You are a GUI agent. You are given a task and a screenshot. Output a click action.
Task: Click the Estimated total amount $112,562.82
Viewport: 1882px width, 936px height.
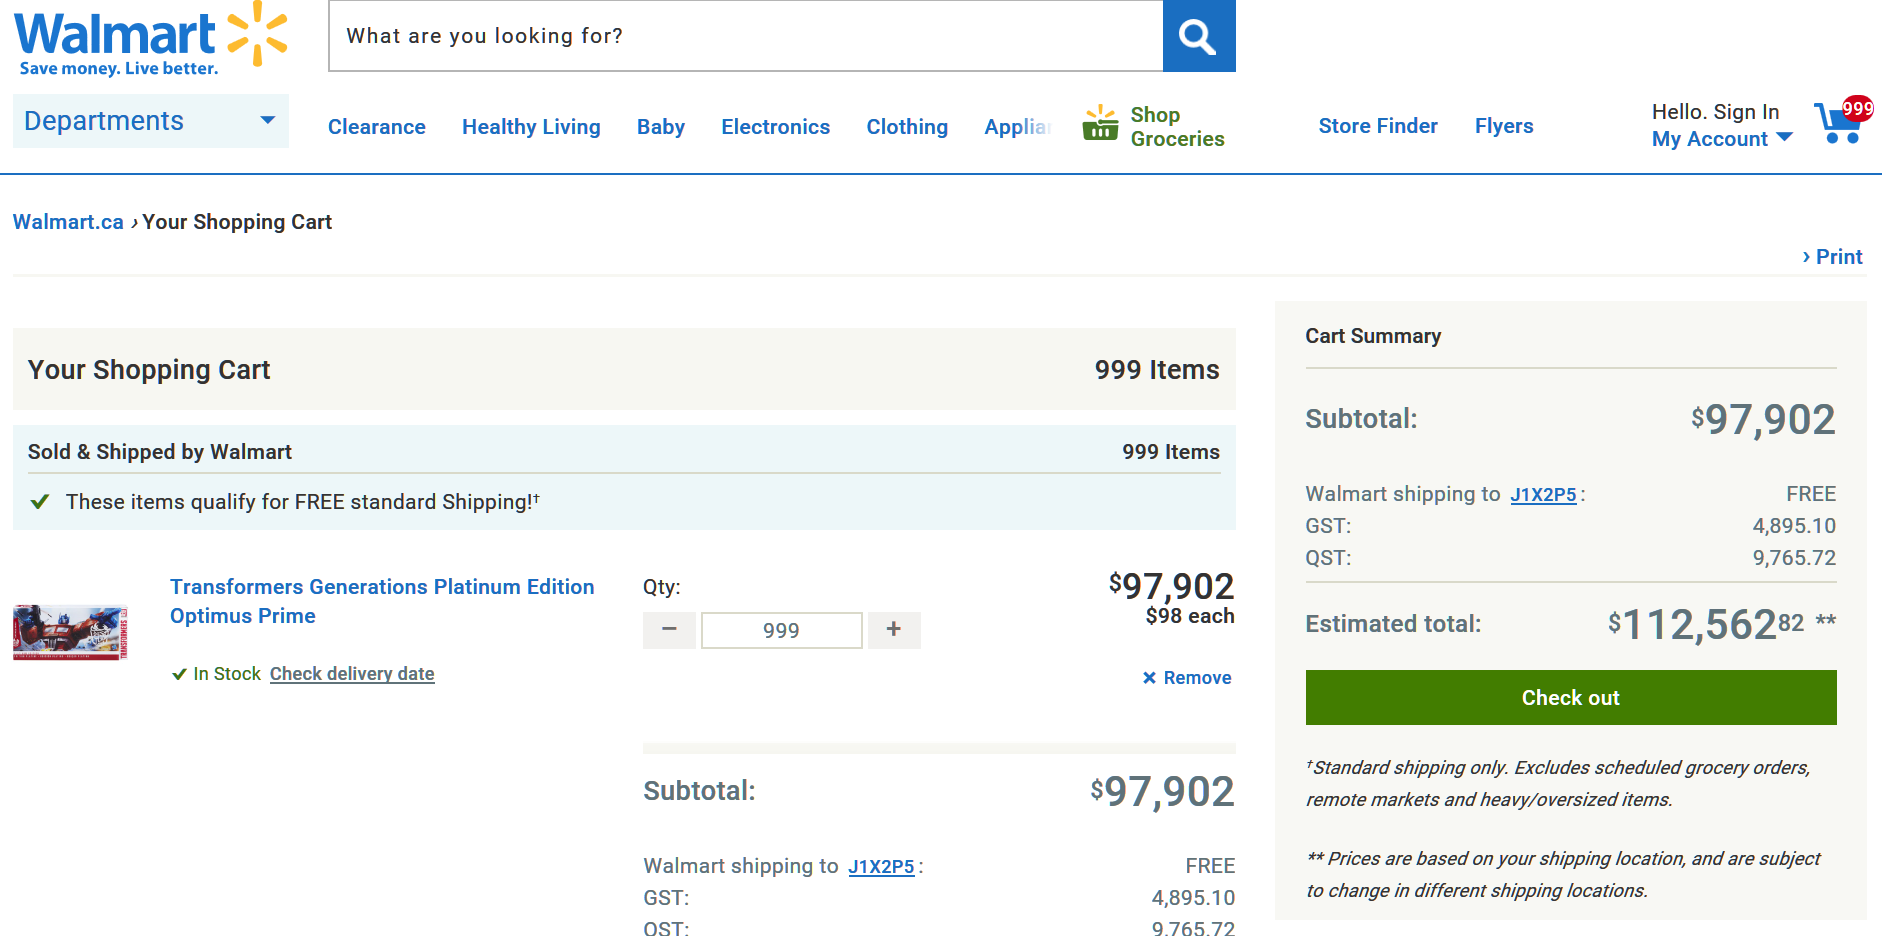(x=1706, y=625)
